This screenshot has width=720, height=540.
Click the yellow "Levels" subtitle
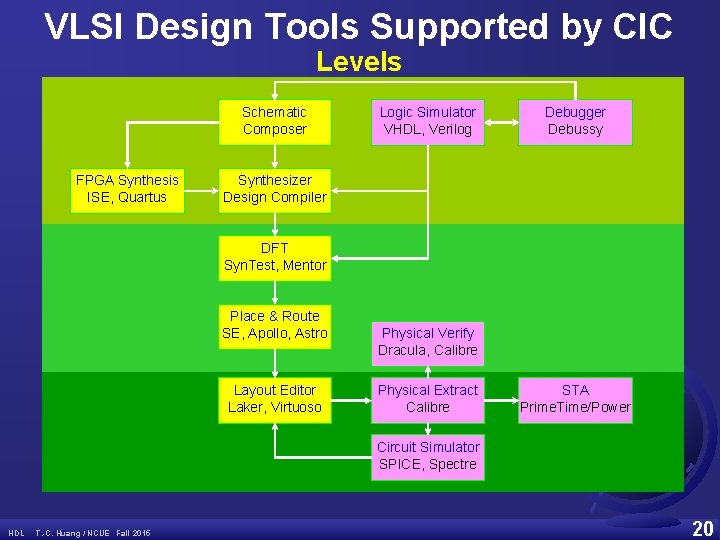coord(359,61)
